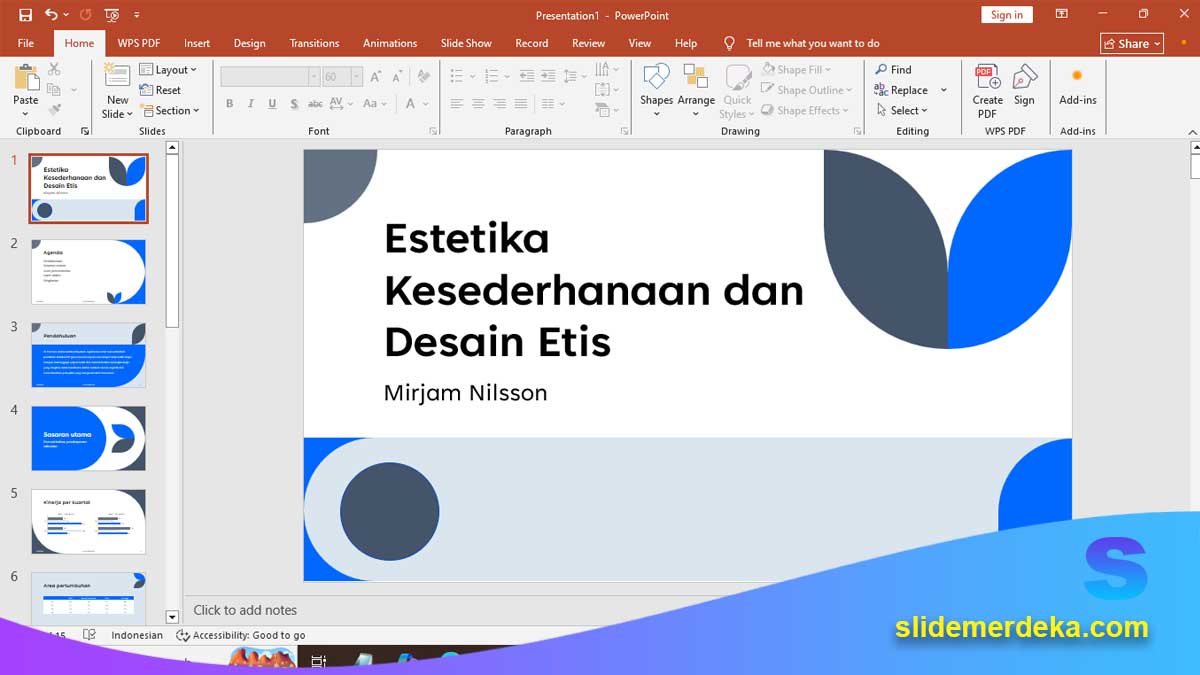Open Add-ins
Image resolution: width=1200 pixels, height=675 pixels.
coord(1077,85)
